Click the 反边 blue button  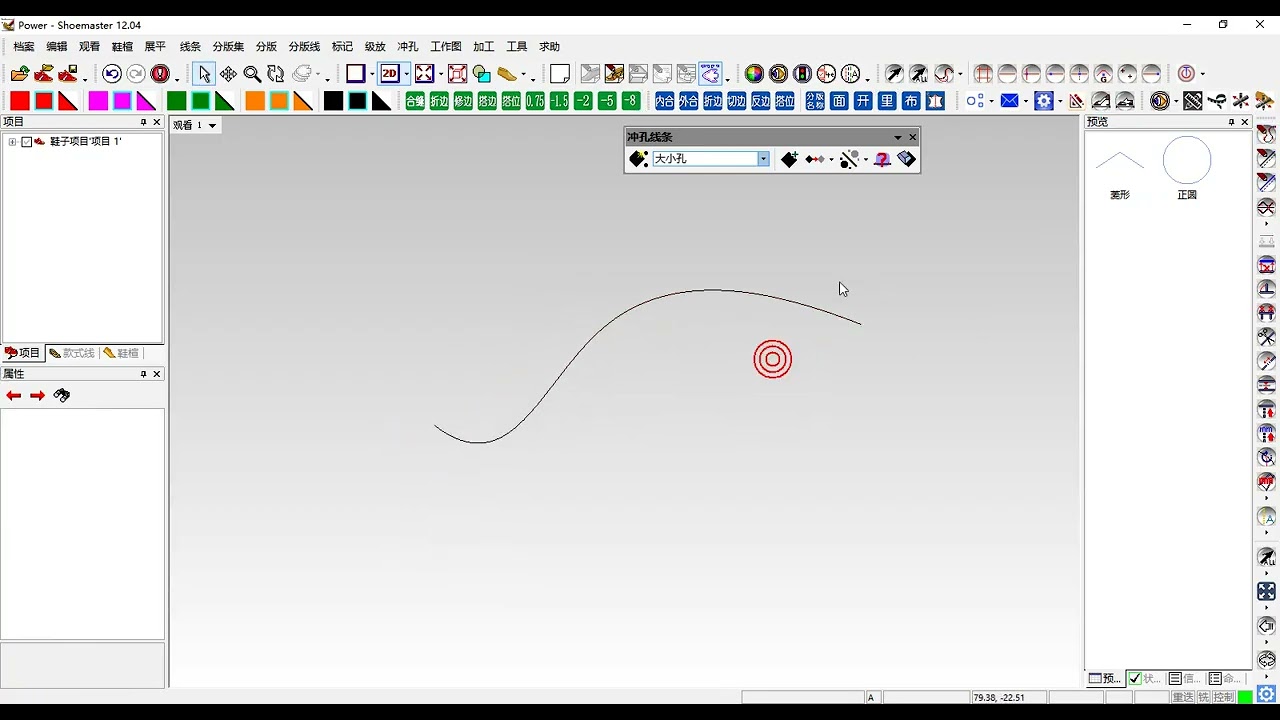click(760, 101)
